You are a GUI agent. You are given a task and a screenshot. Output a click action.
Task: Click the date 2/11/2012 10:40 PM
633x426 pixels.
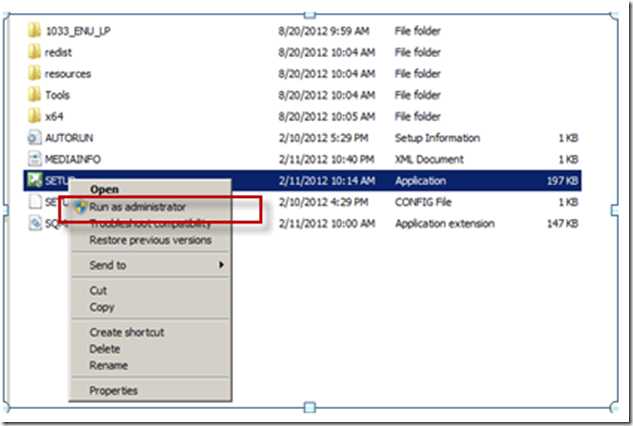[x=327, y=159]
